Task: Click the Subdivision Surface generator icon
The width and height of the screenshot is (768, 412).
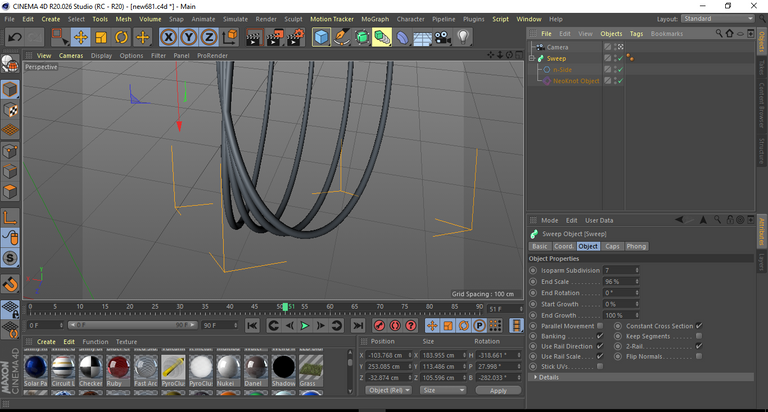Action: [x=362, y=37]
